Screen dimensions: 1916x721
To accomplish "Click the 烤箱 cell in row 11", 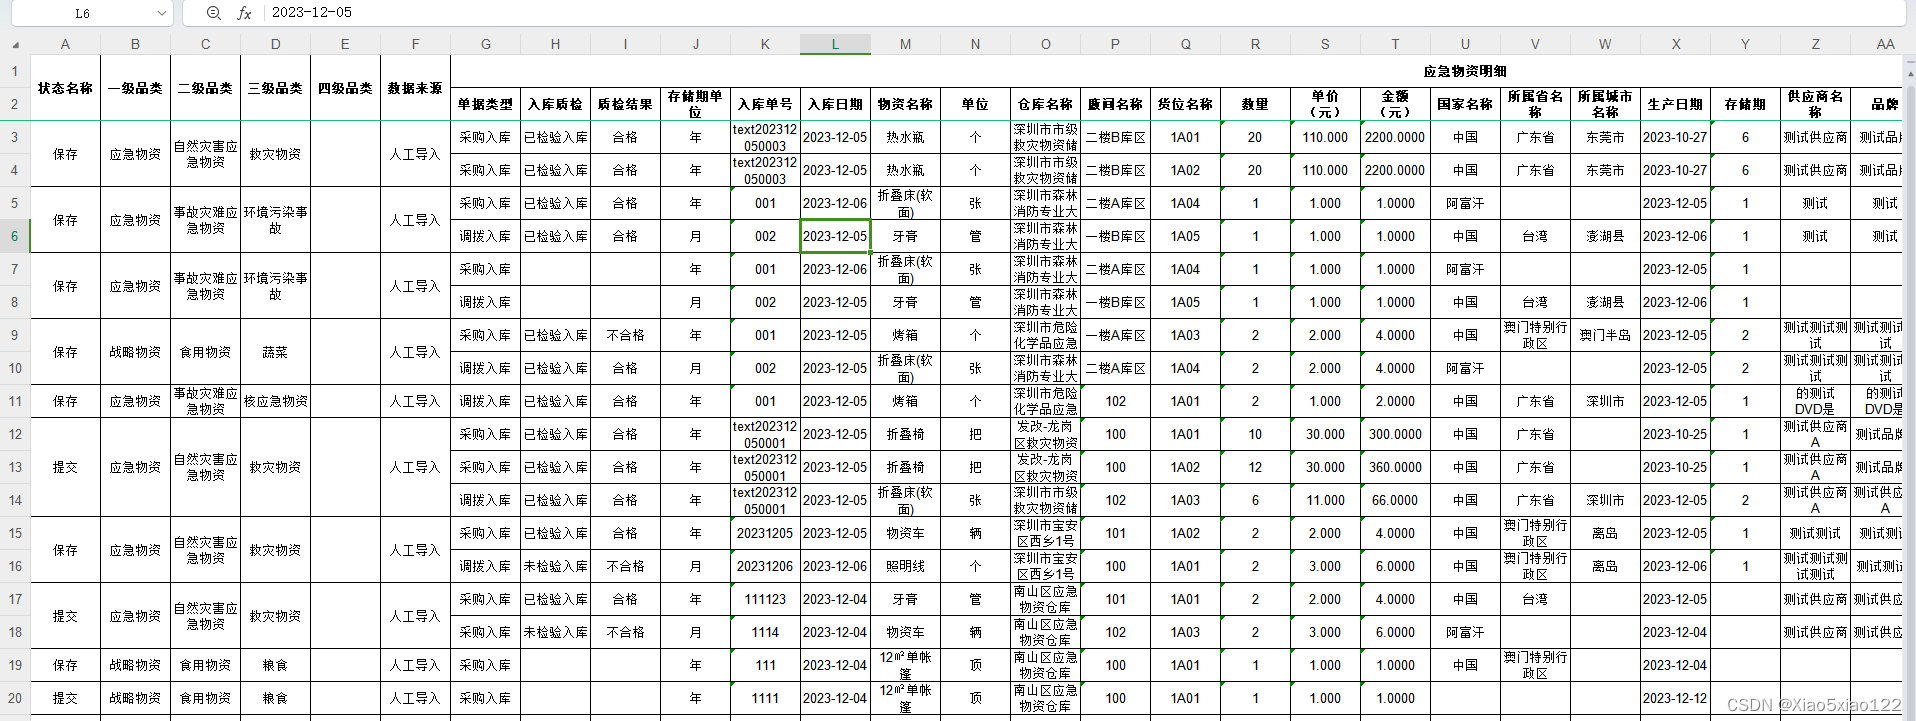I will pos(905,401).
